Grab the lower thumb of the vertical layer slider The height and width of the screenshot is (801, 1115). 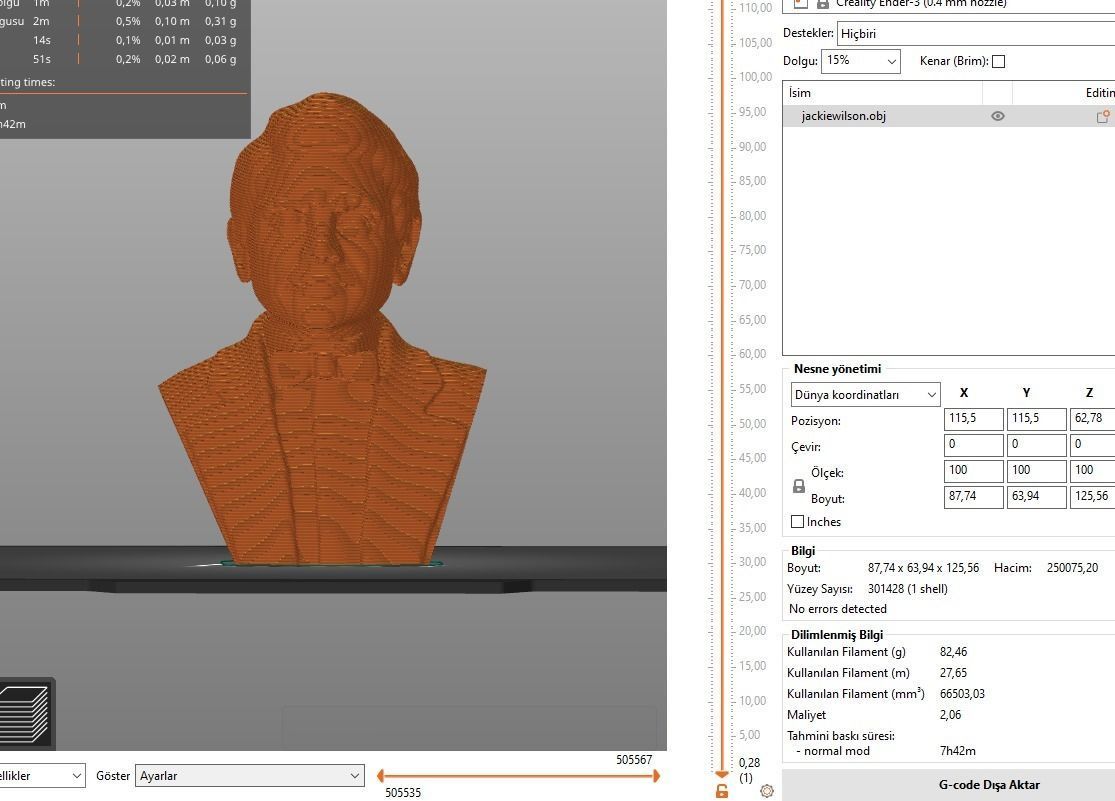(x=722, y=774)
